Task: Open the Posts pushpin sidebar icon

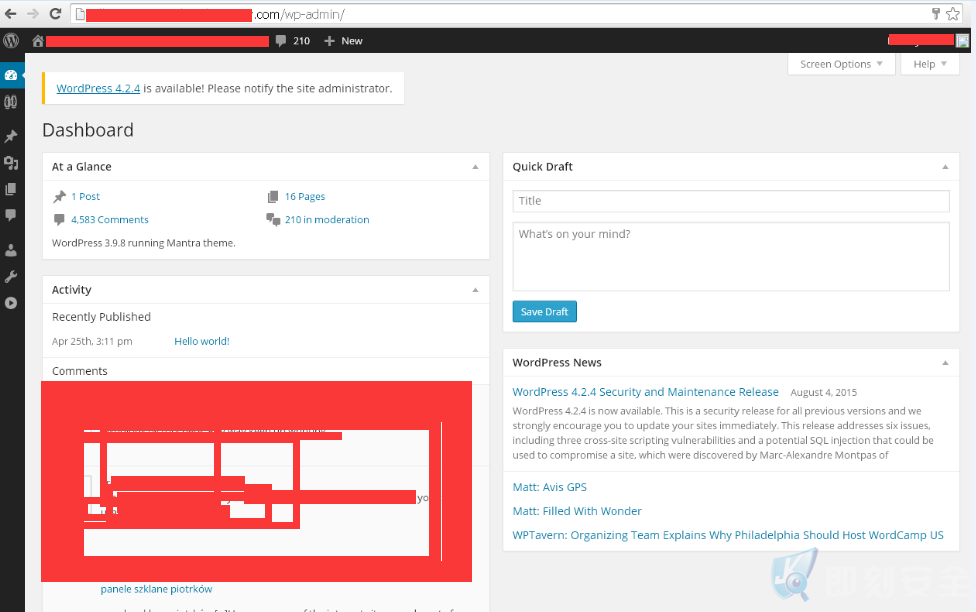Action: tap(11, 136)
